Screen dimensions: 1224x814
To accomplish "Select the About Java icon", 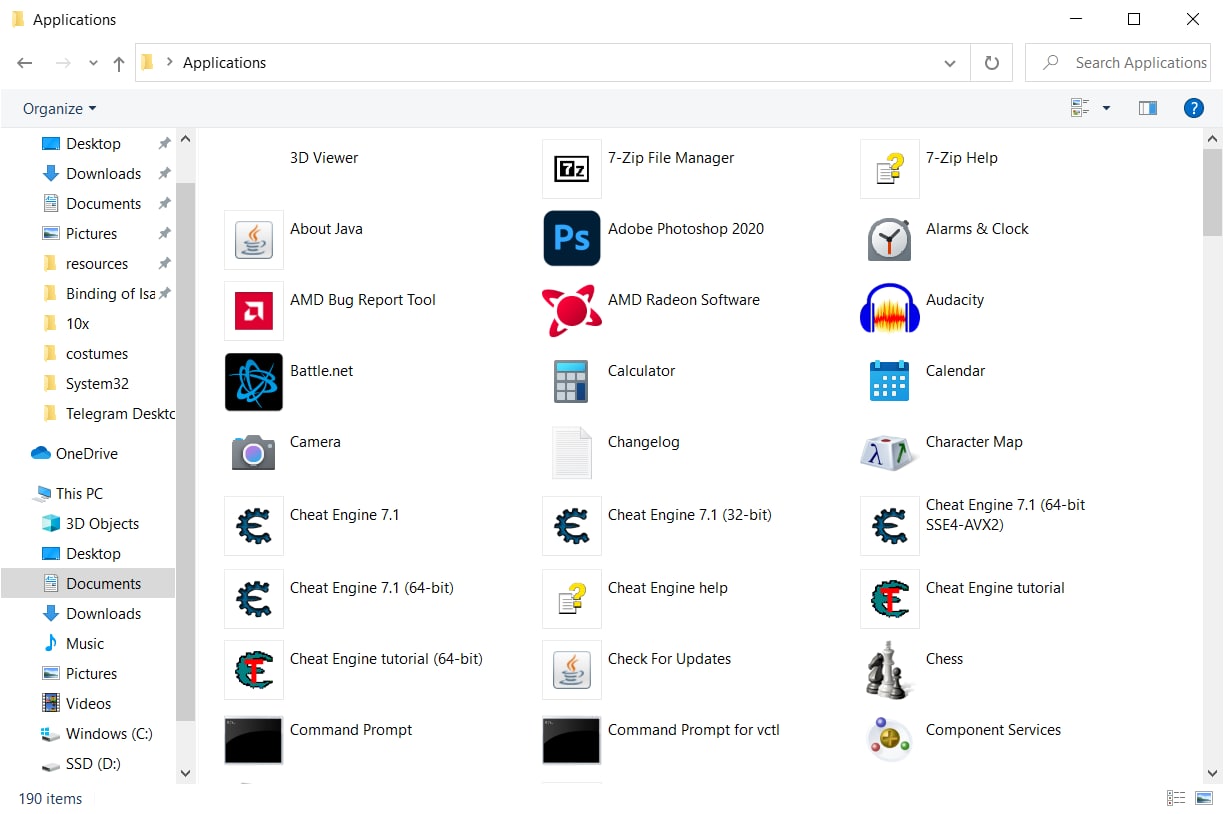I will [254, 240].
